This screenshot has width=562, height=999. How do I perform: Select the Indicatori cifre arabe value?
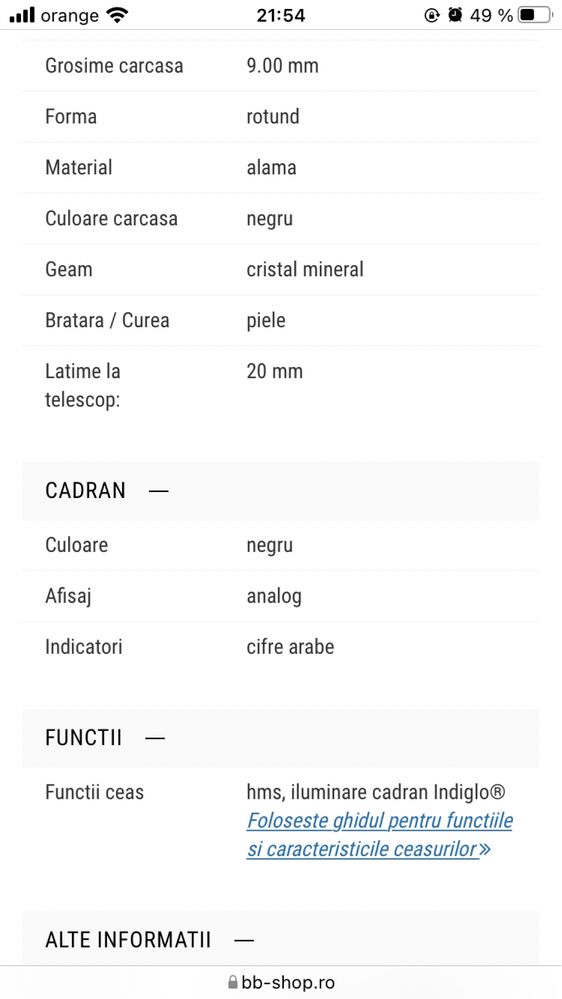tap(291, 647)
